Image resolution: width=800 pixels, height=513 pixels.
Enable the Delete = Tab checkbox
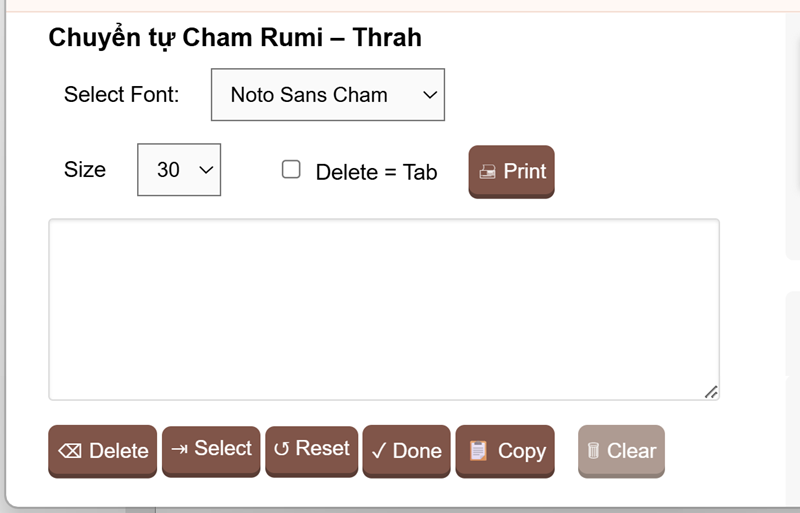[291, 170]
